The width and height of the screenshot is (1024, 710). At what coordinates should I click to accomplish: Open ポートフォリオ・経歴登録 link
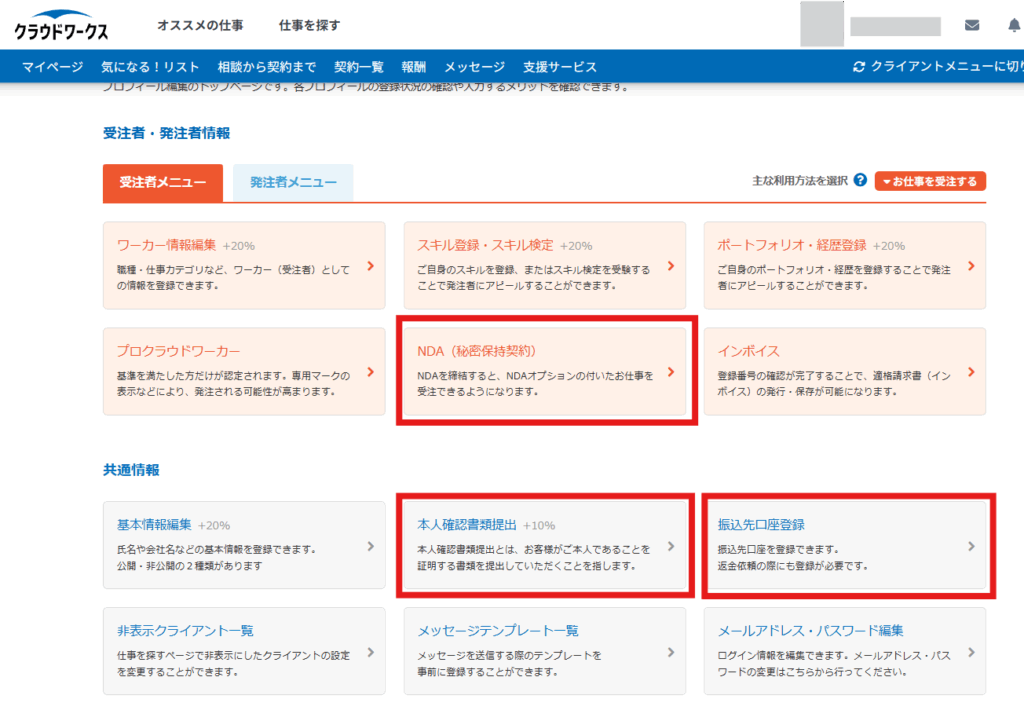[x=792, y=245]
